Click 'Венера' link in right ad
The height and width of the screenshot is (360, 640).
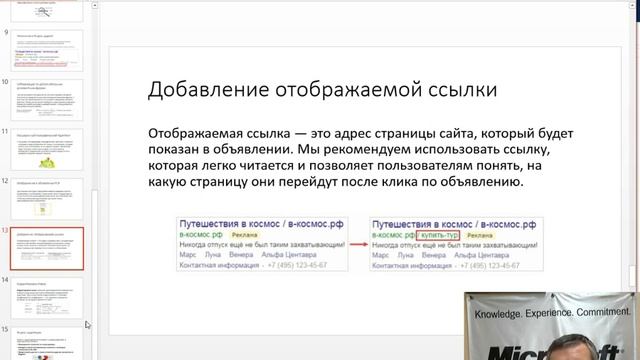[433, 255]
